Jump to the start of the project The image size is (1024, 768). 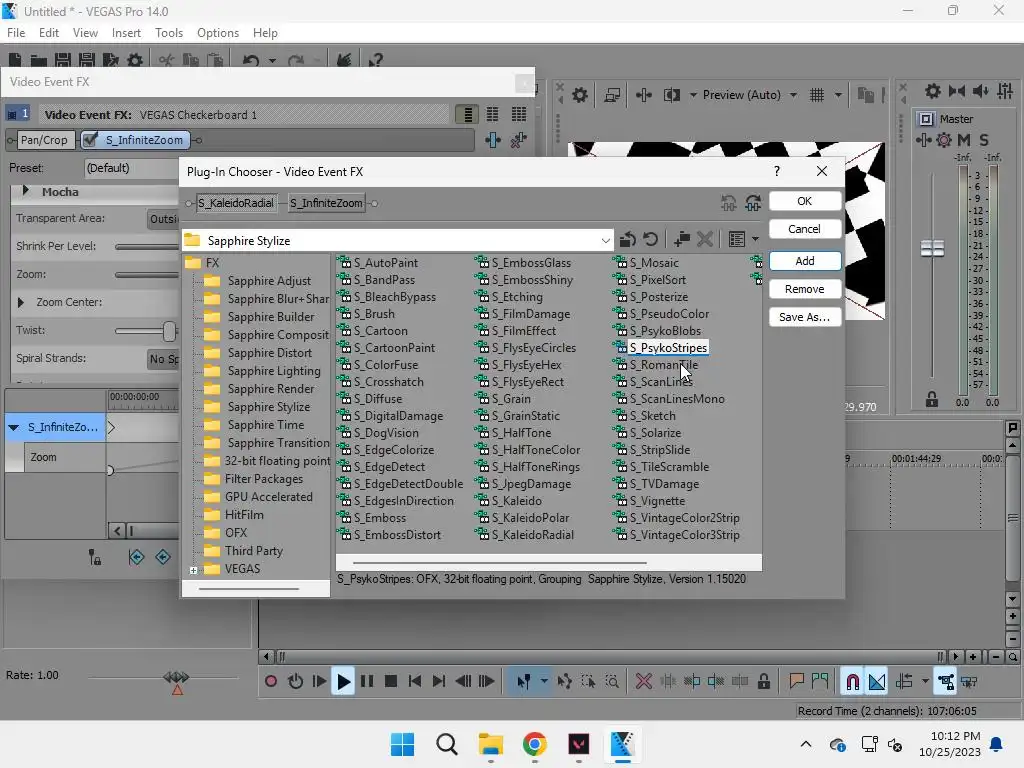tap(415, 681)
